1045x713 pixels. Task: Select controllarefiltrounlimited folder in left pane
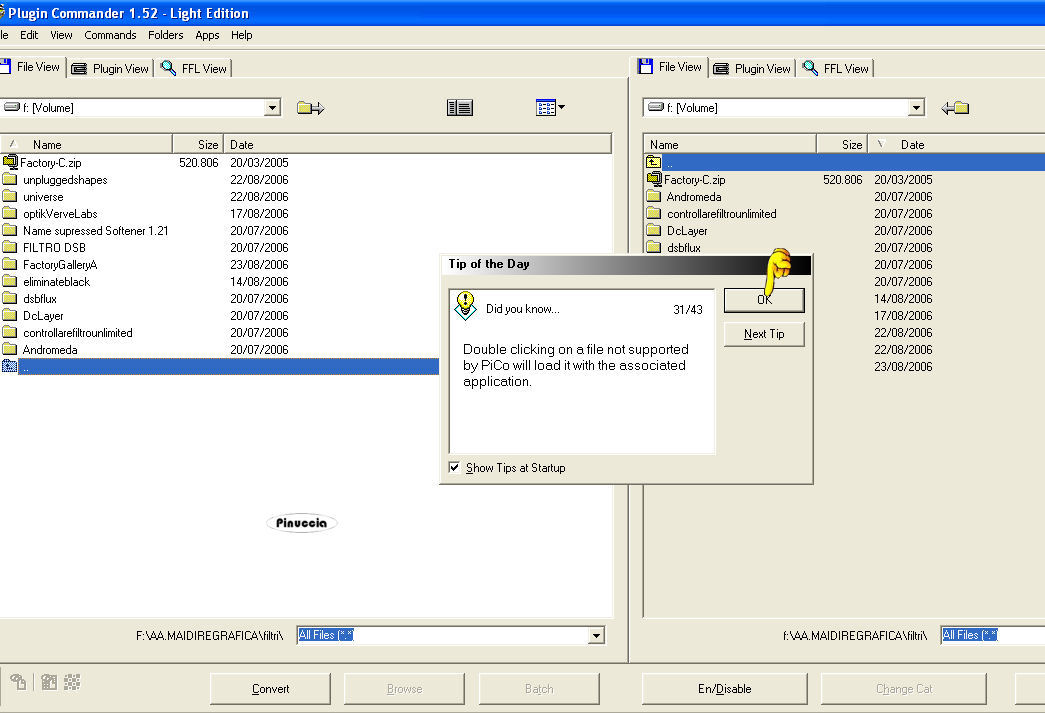[x=77, y=333]
